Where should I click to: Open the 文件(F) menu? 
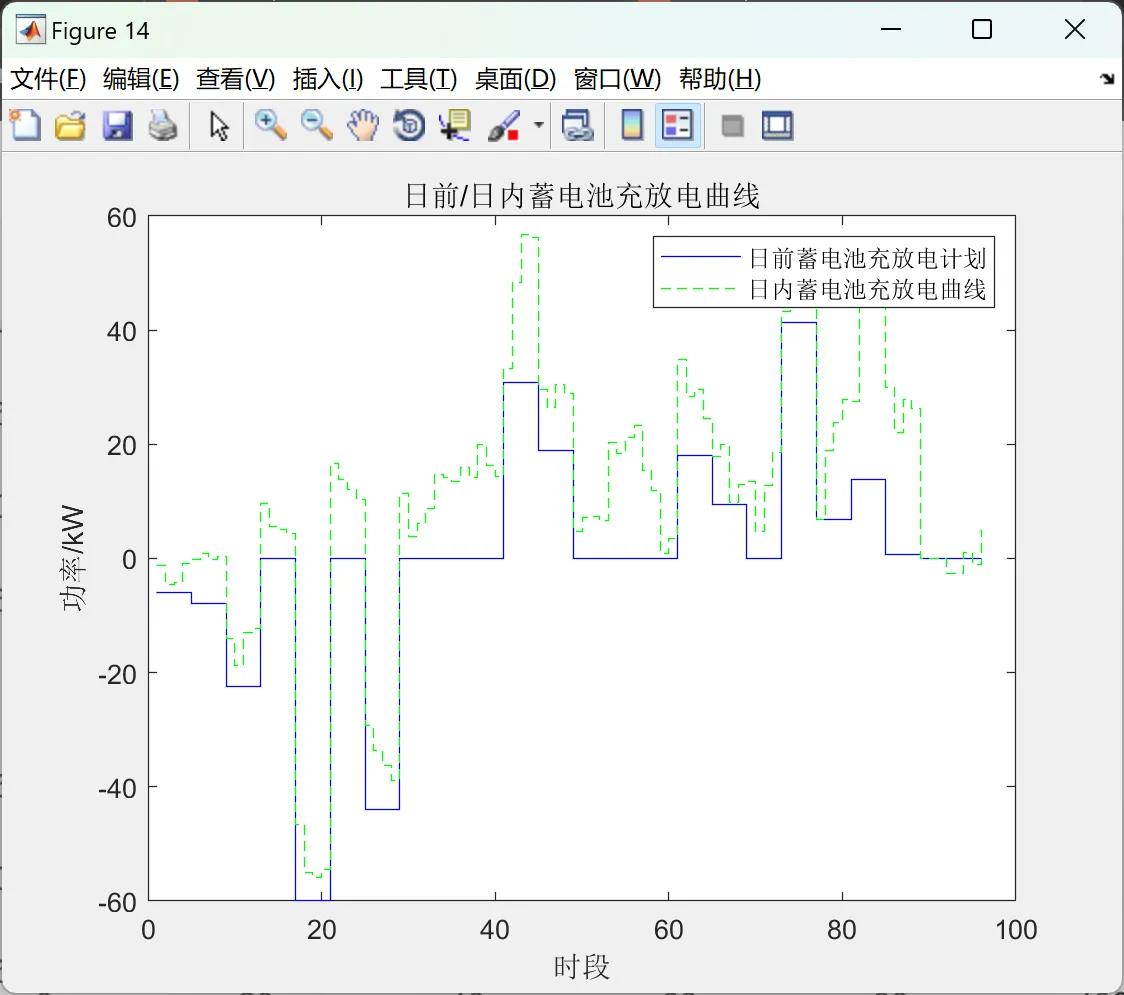point(48,79)
